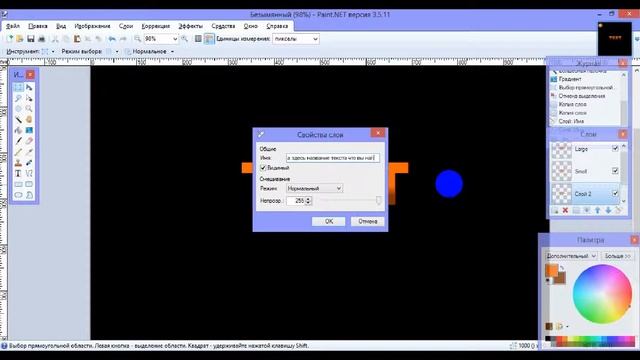This screenshot has height=360, width=640.
Task: Open the Коррекция menu
Action: pyautogui.click(x=156, y=26)
